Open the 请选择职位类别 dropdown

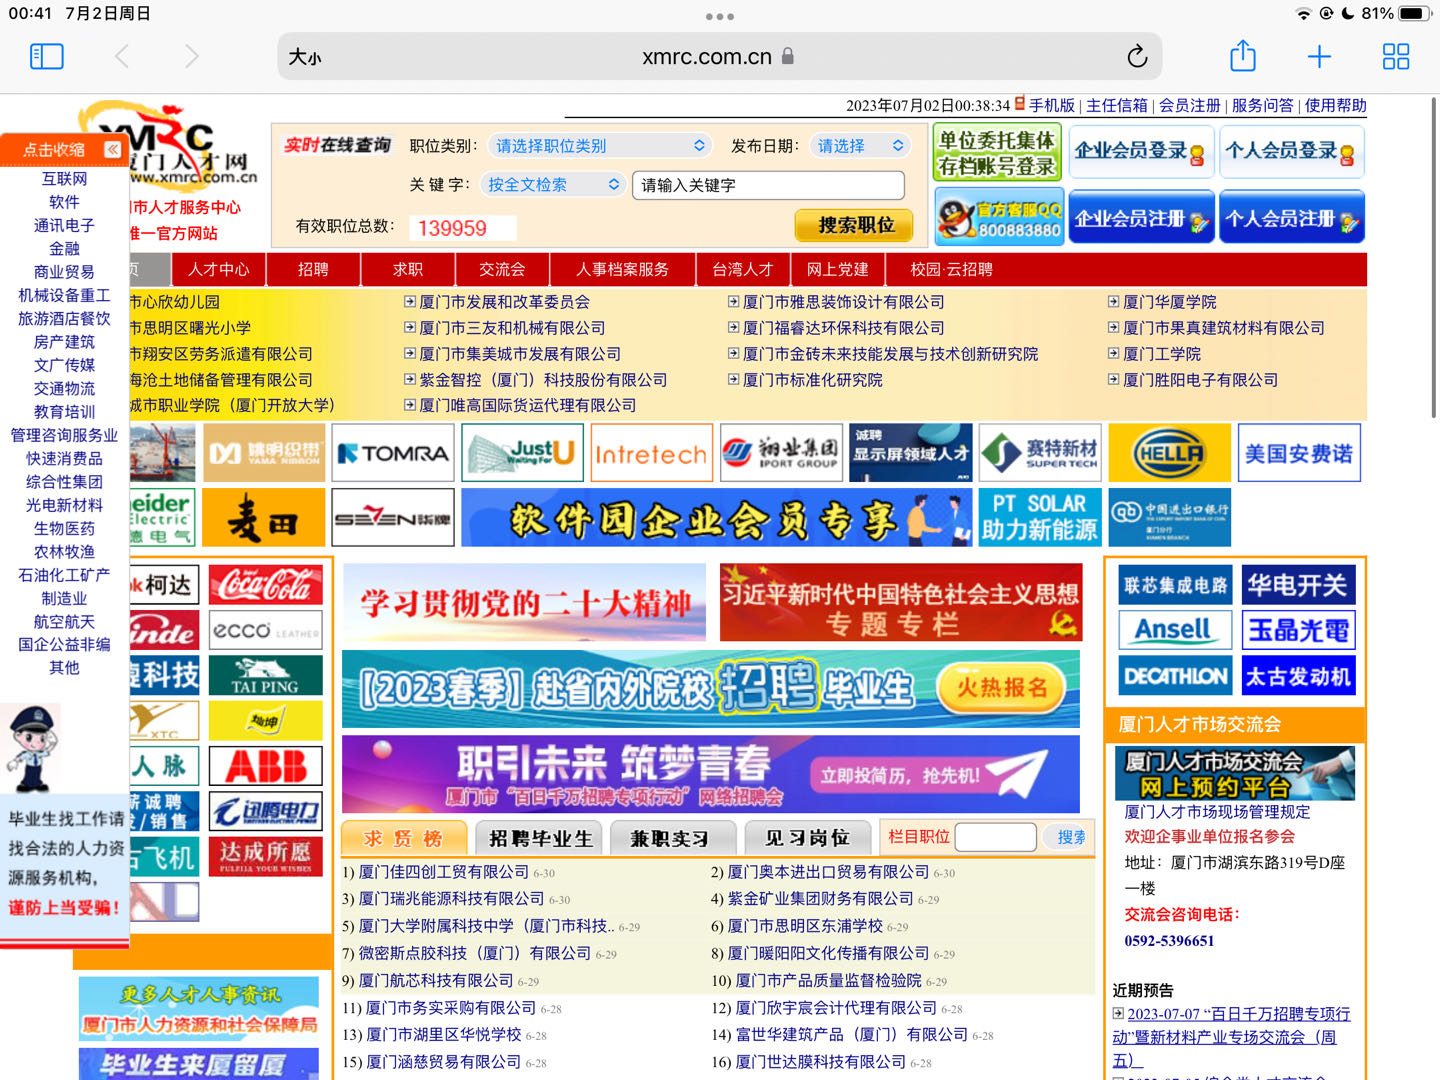599,146
